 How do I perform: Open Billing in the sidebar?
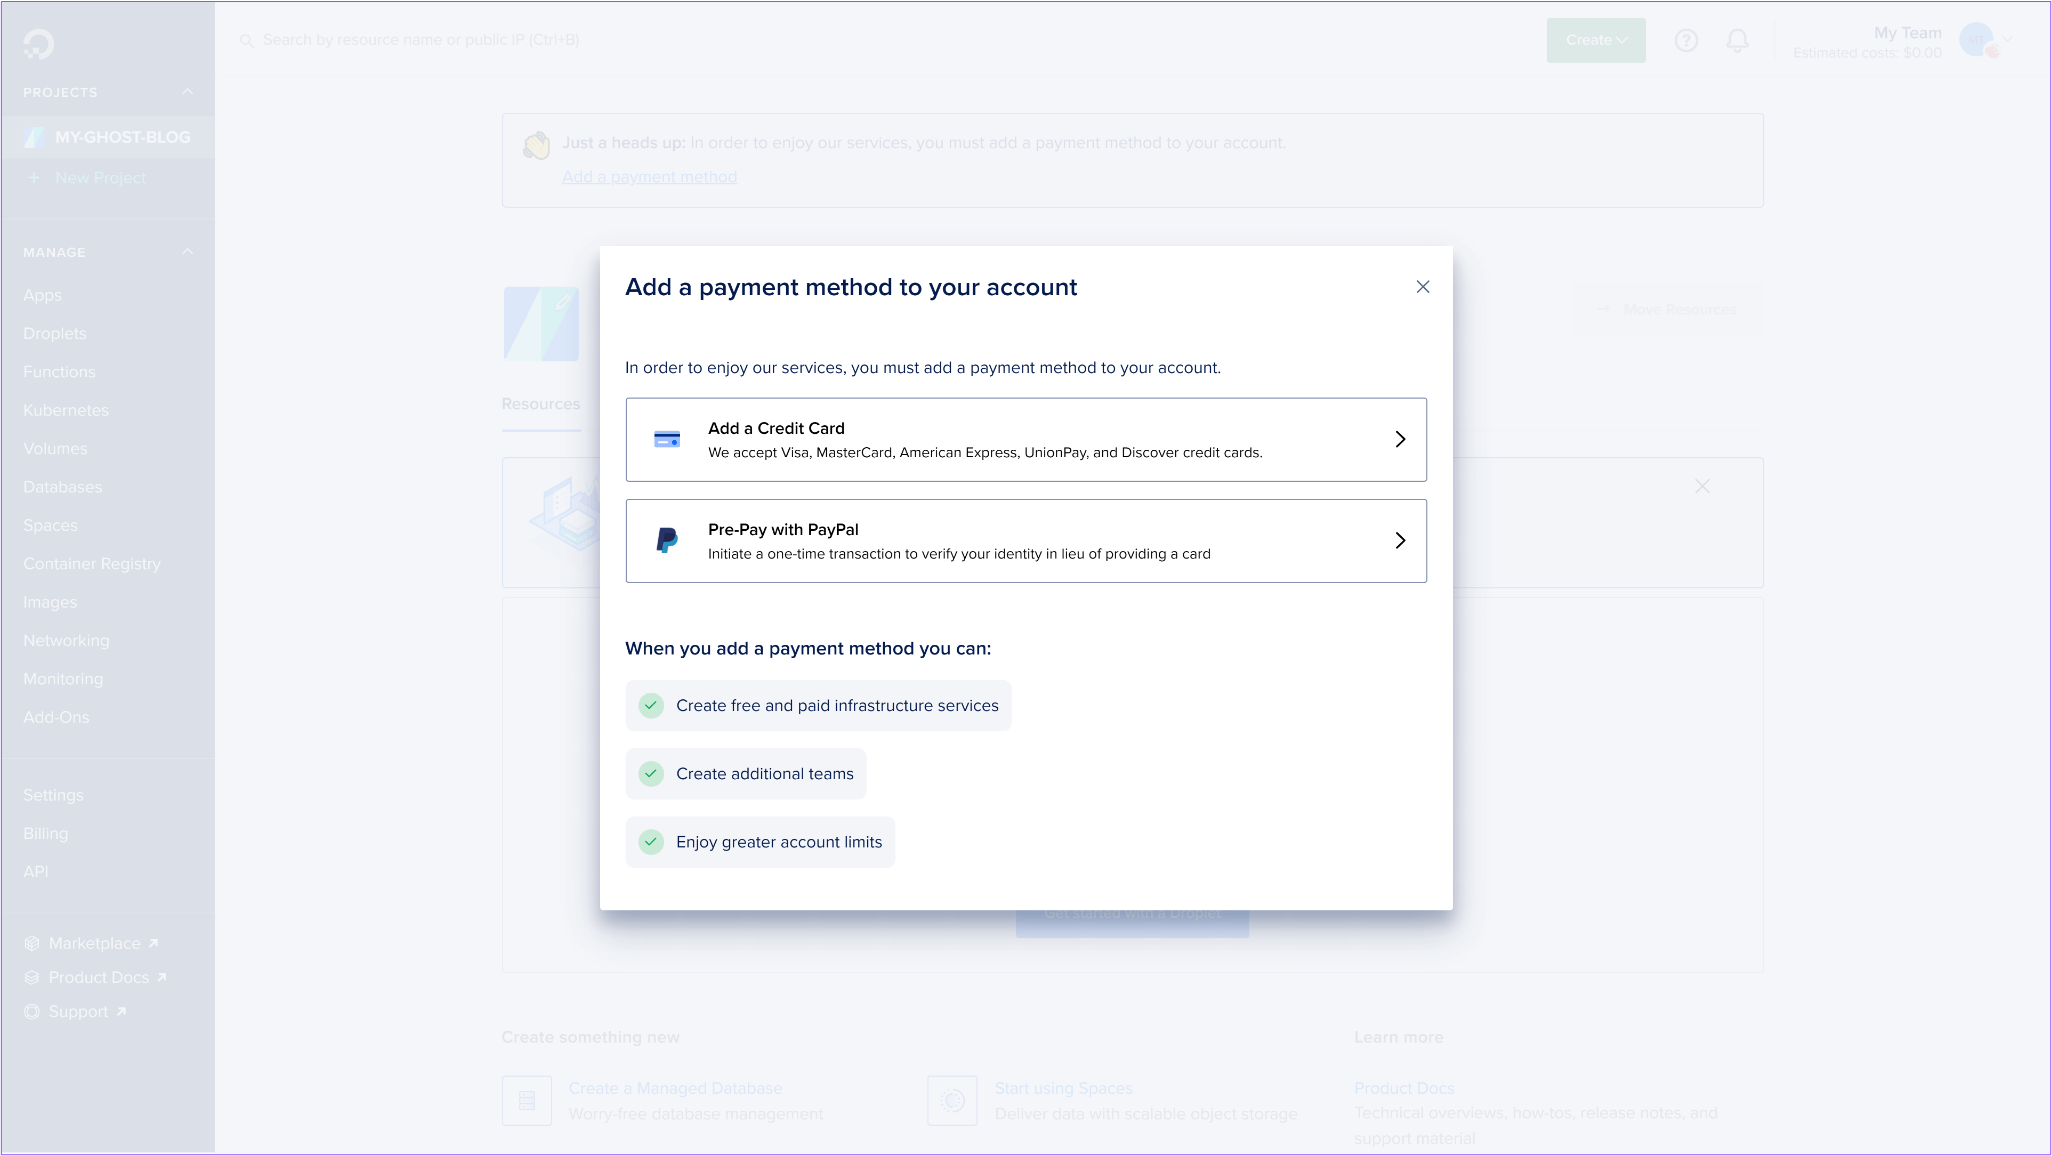pos(46,833)
